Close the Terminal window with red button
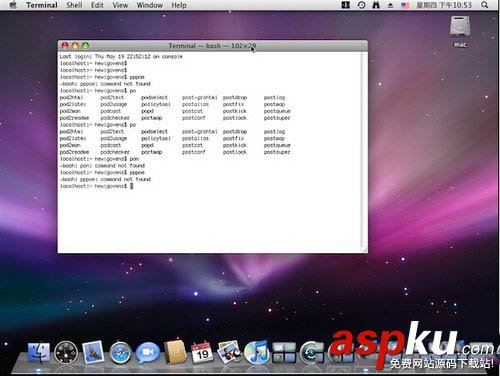 click(65, 45)
